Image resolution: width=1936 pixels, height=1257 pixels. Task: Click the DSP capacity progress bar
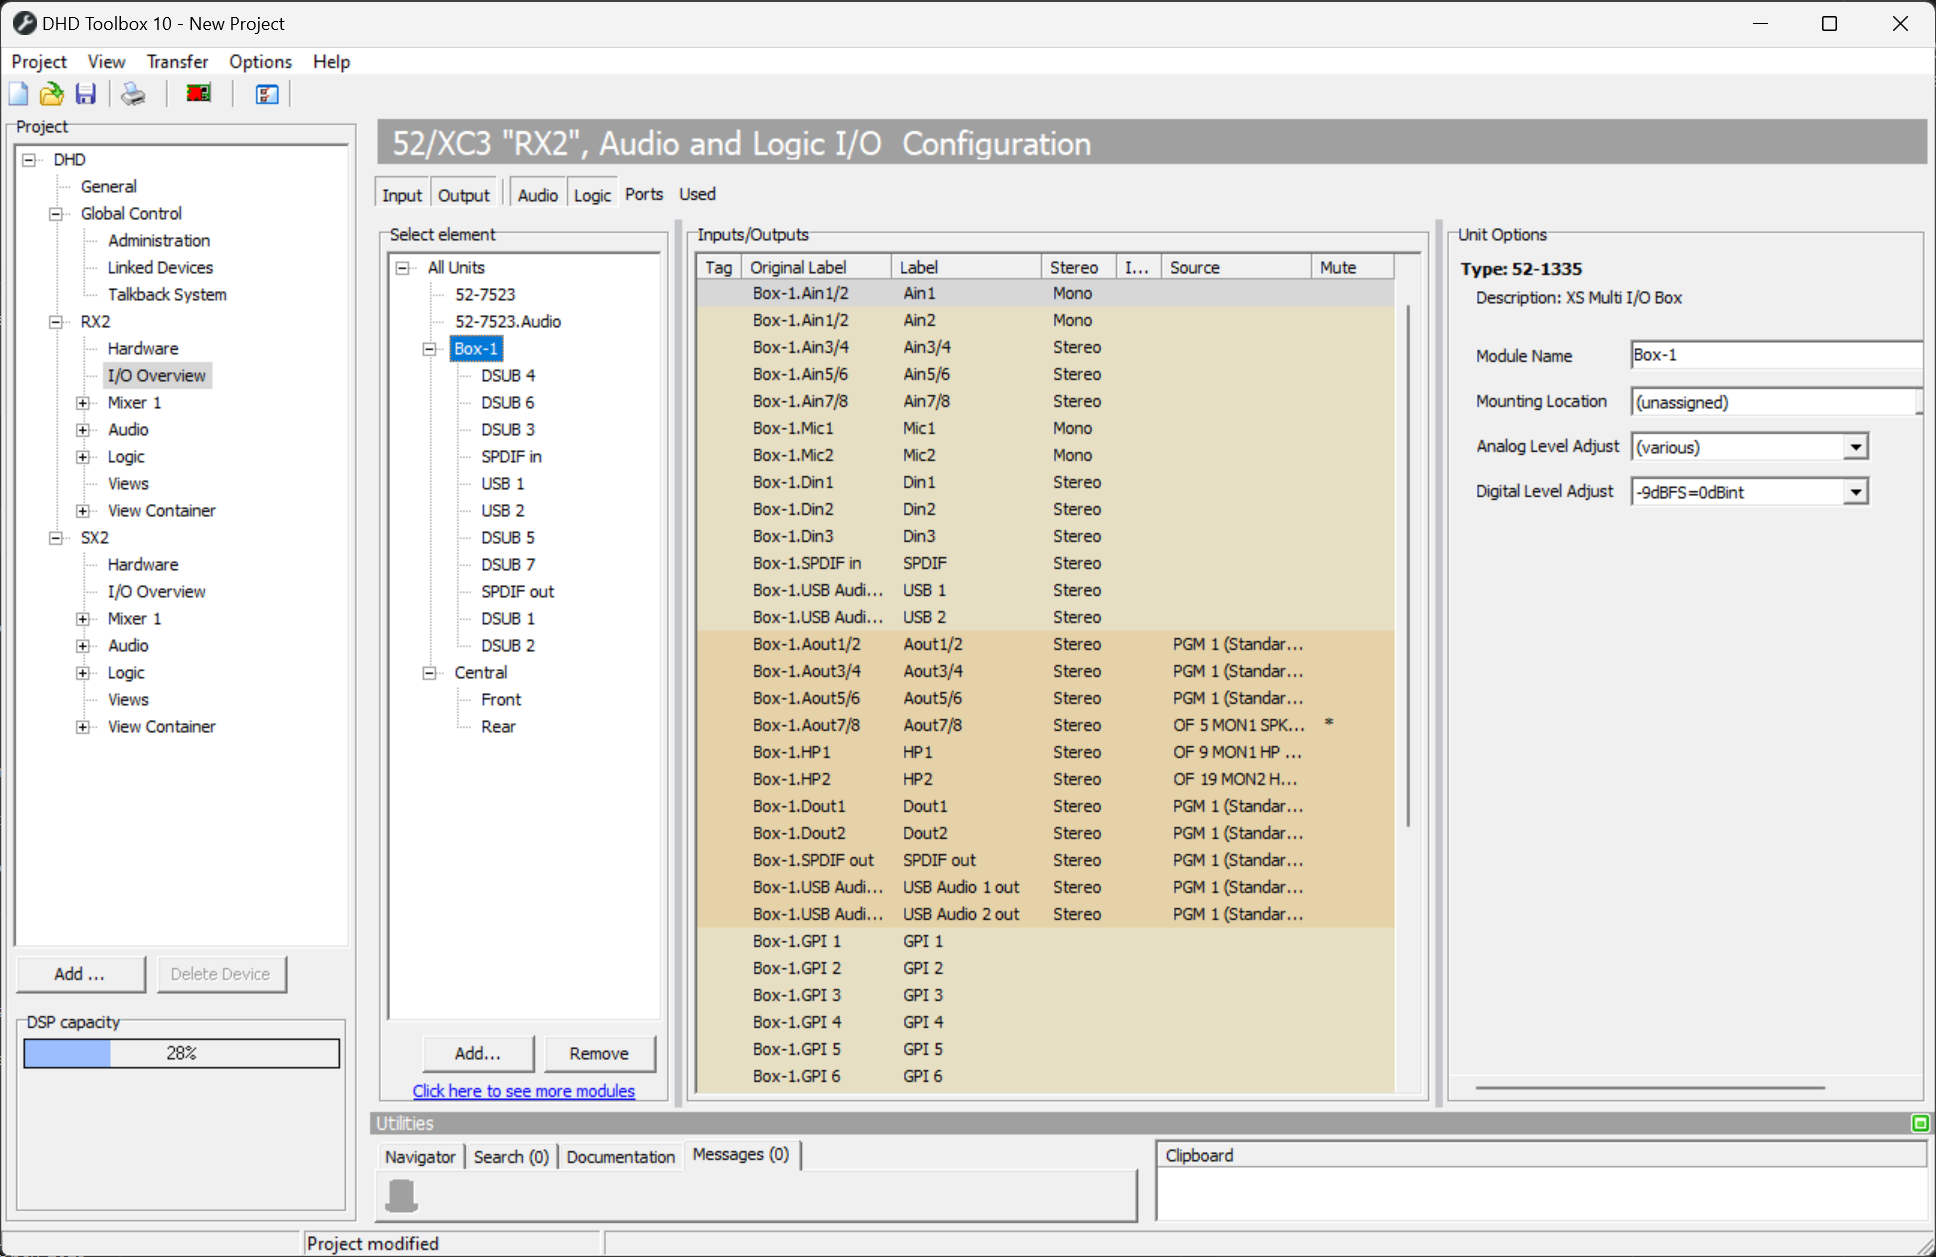[x=181, y=1053]
